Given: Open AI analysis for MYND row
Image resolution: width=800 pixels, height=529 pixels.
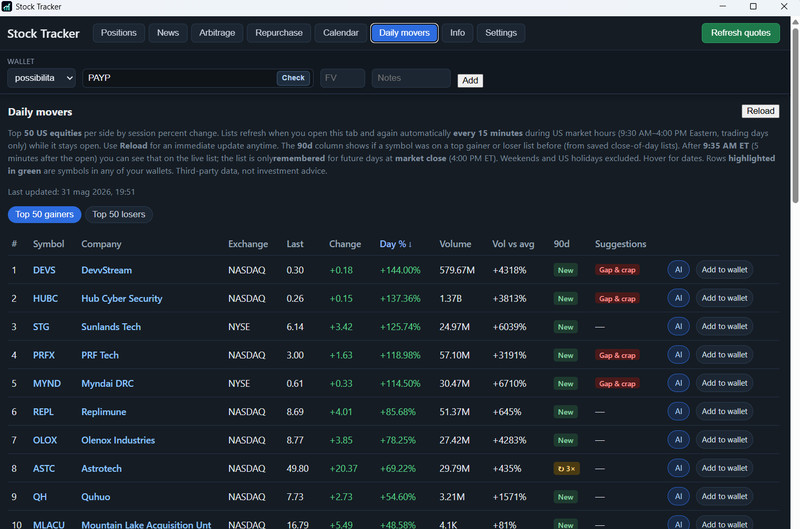Looking at the screenshot, I should pyautogui.click(x=678, y=383).
